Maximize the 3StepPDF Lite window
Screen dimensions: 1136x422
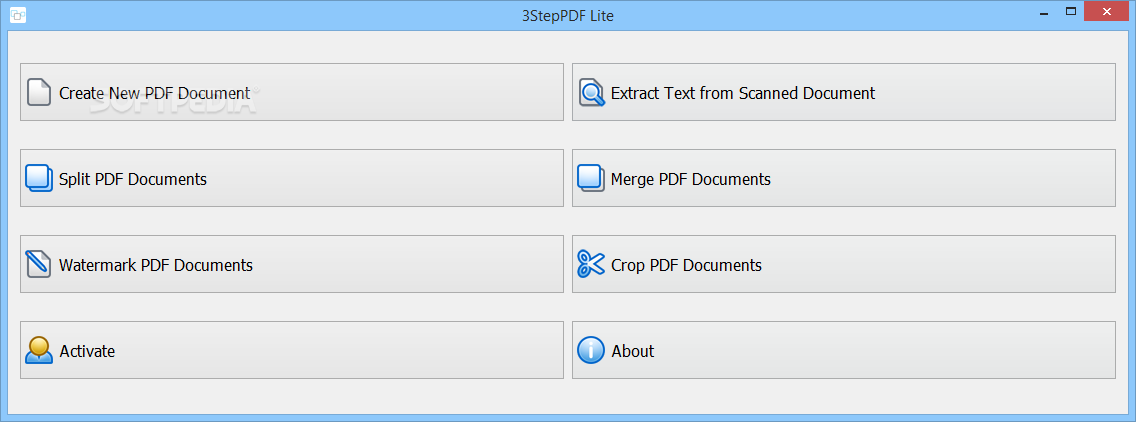1070,12
